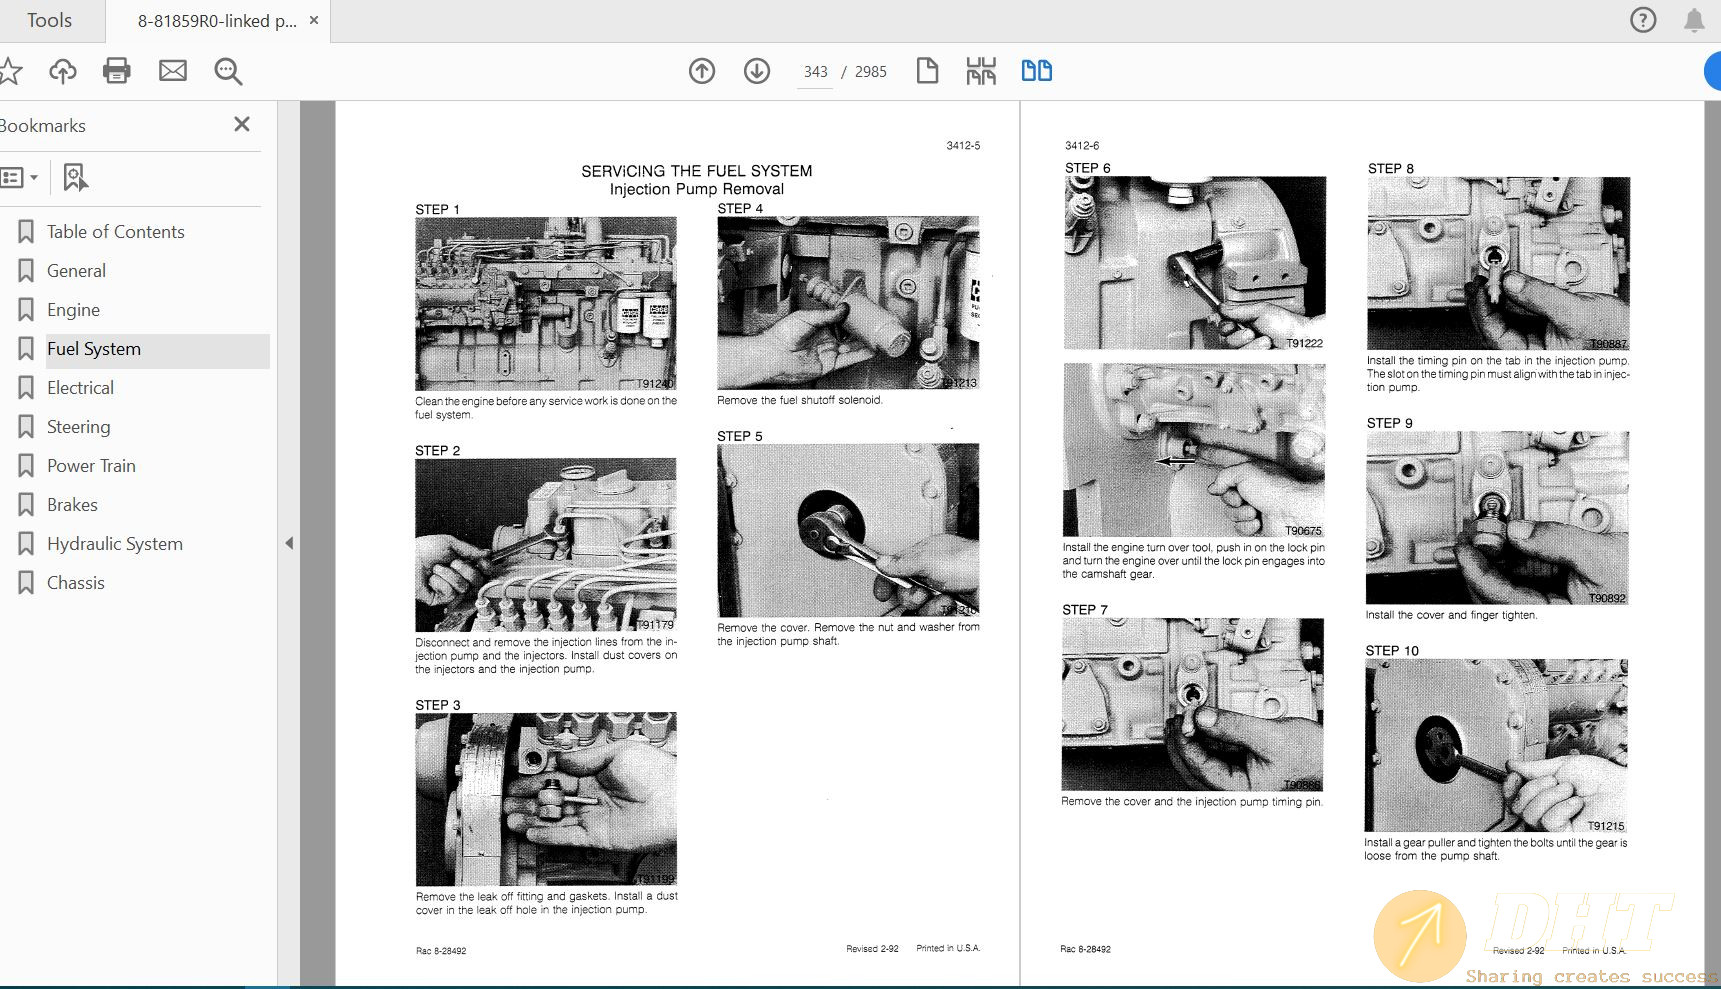The width and height of the screenshot is (1721, 989).
Task: Add new bookmark icon in panel
Action: (x=75, y=177)
